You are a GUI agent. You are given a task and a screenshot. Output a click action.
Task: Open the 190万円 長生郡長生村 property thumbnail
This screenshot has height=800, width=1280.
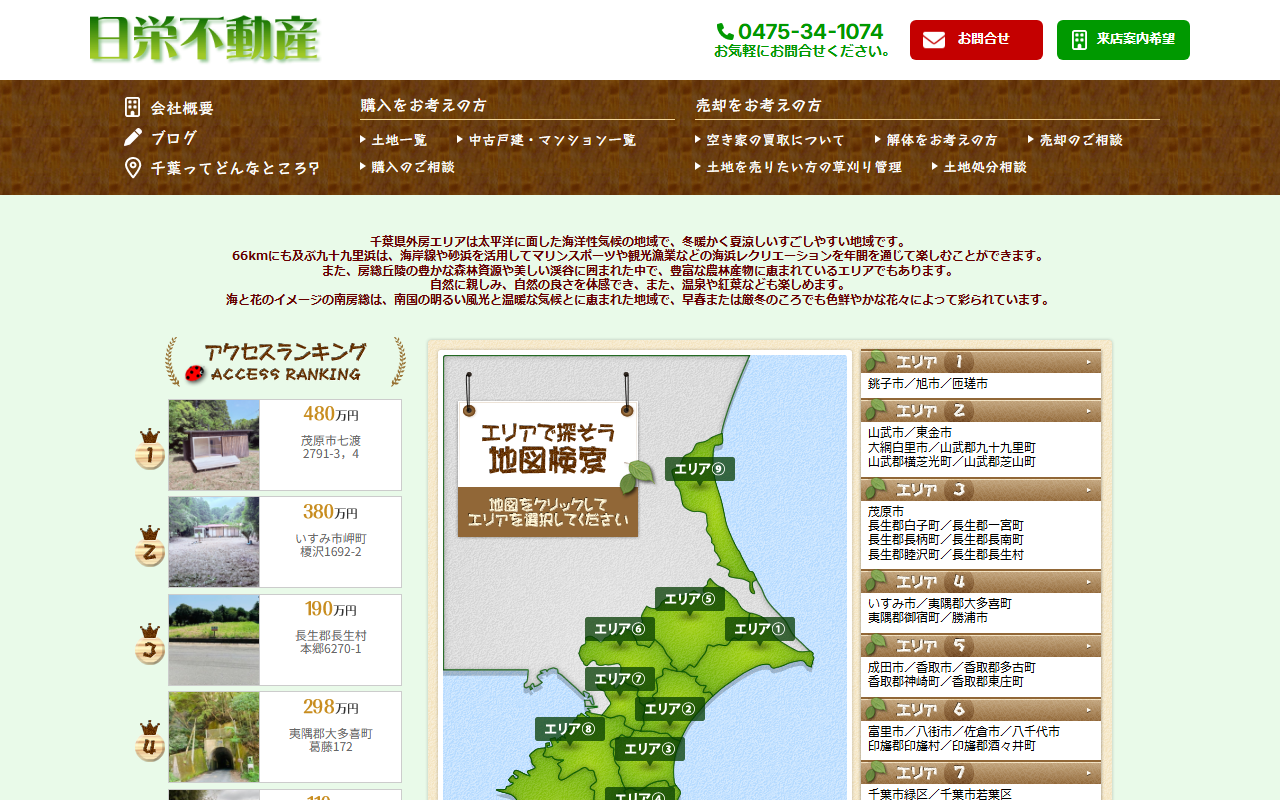(214, 640)
